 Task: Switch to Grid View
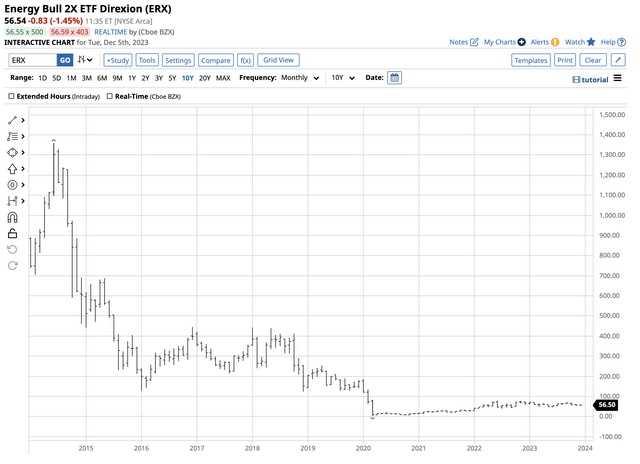(278, 60)
